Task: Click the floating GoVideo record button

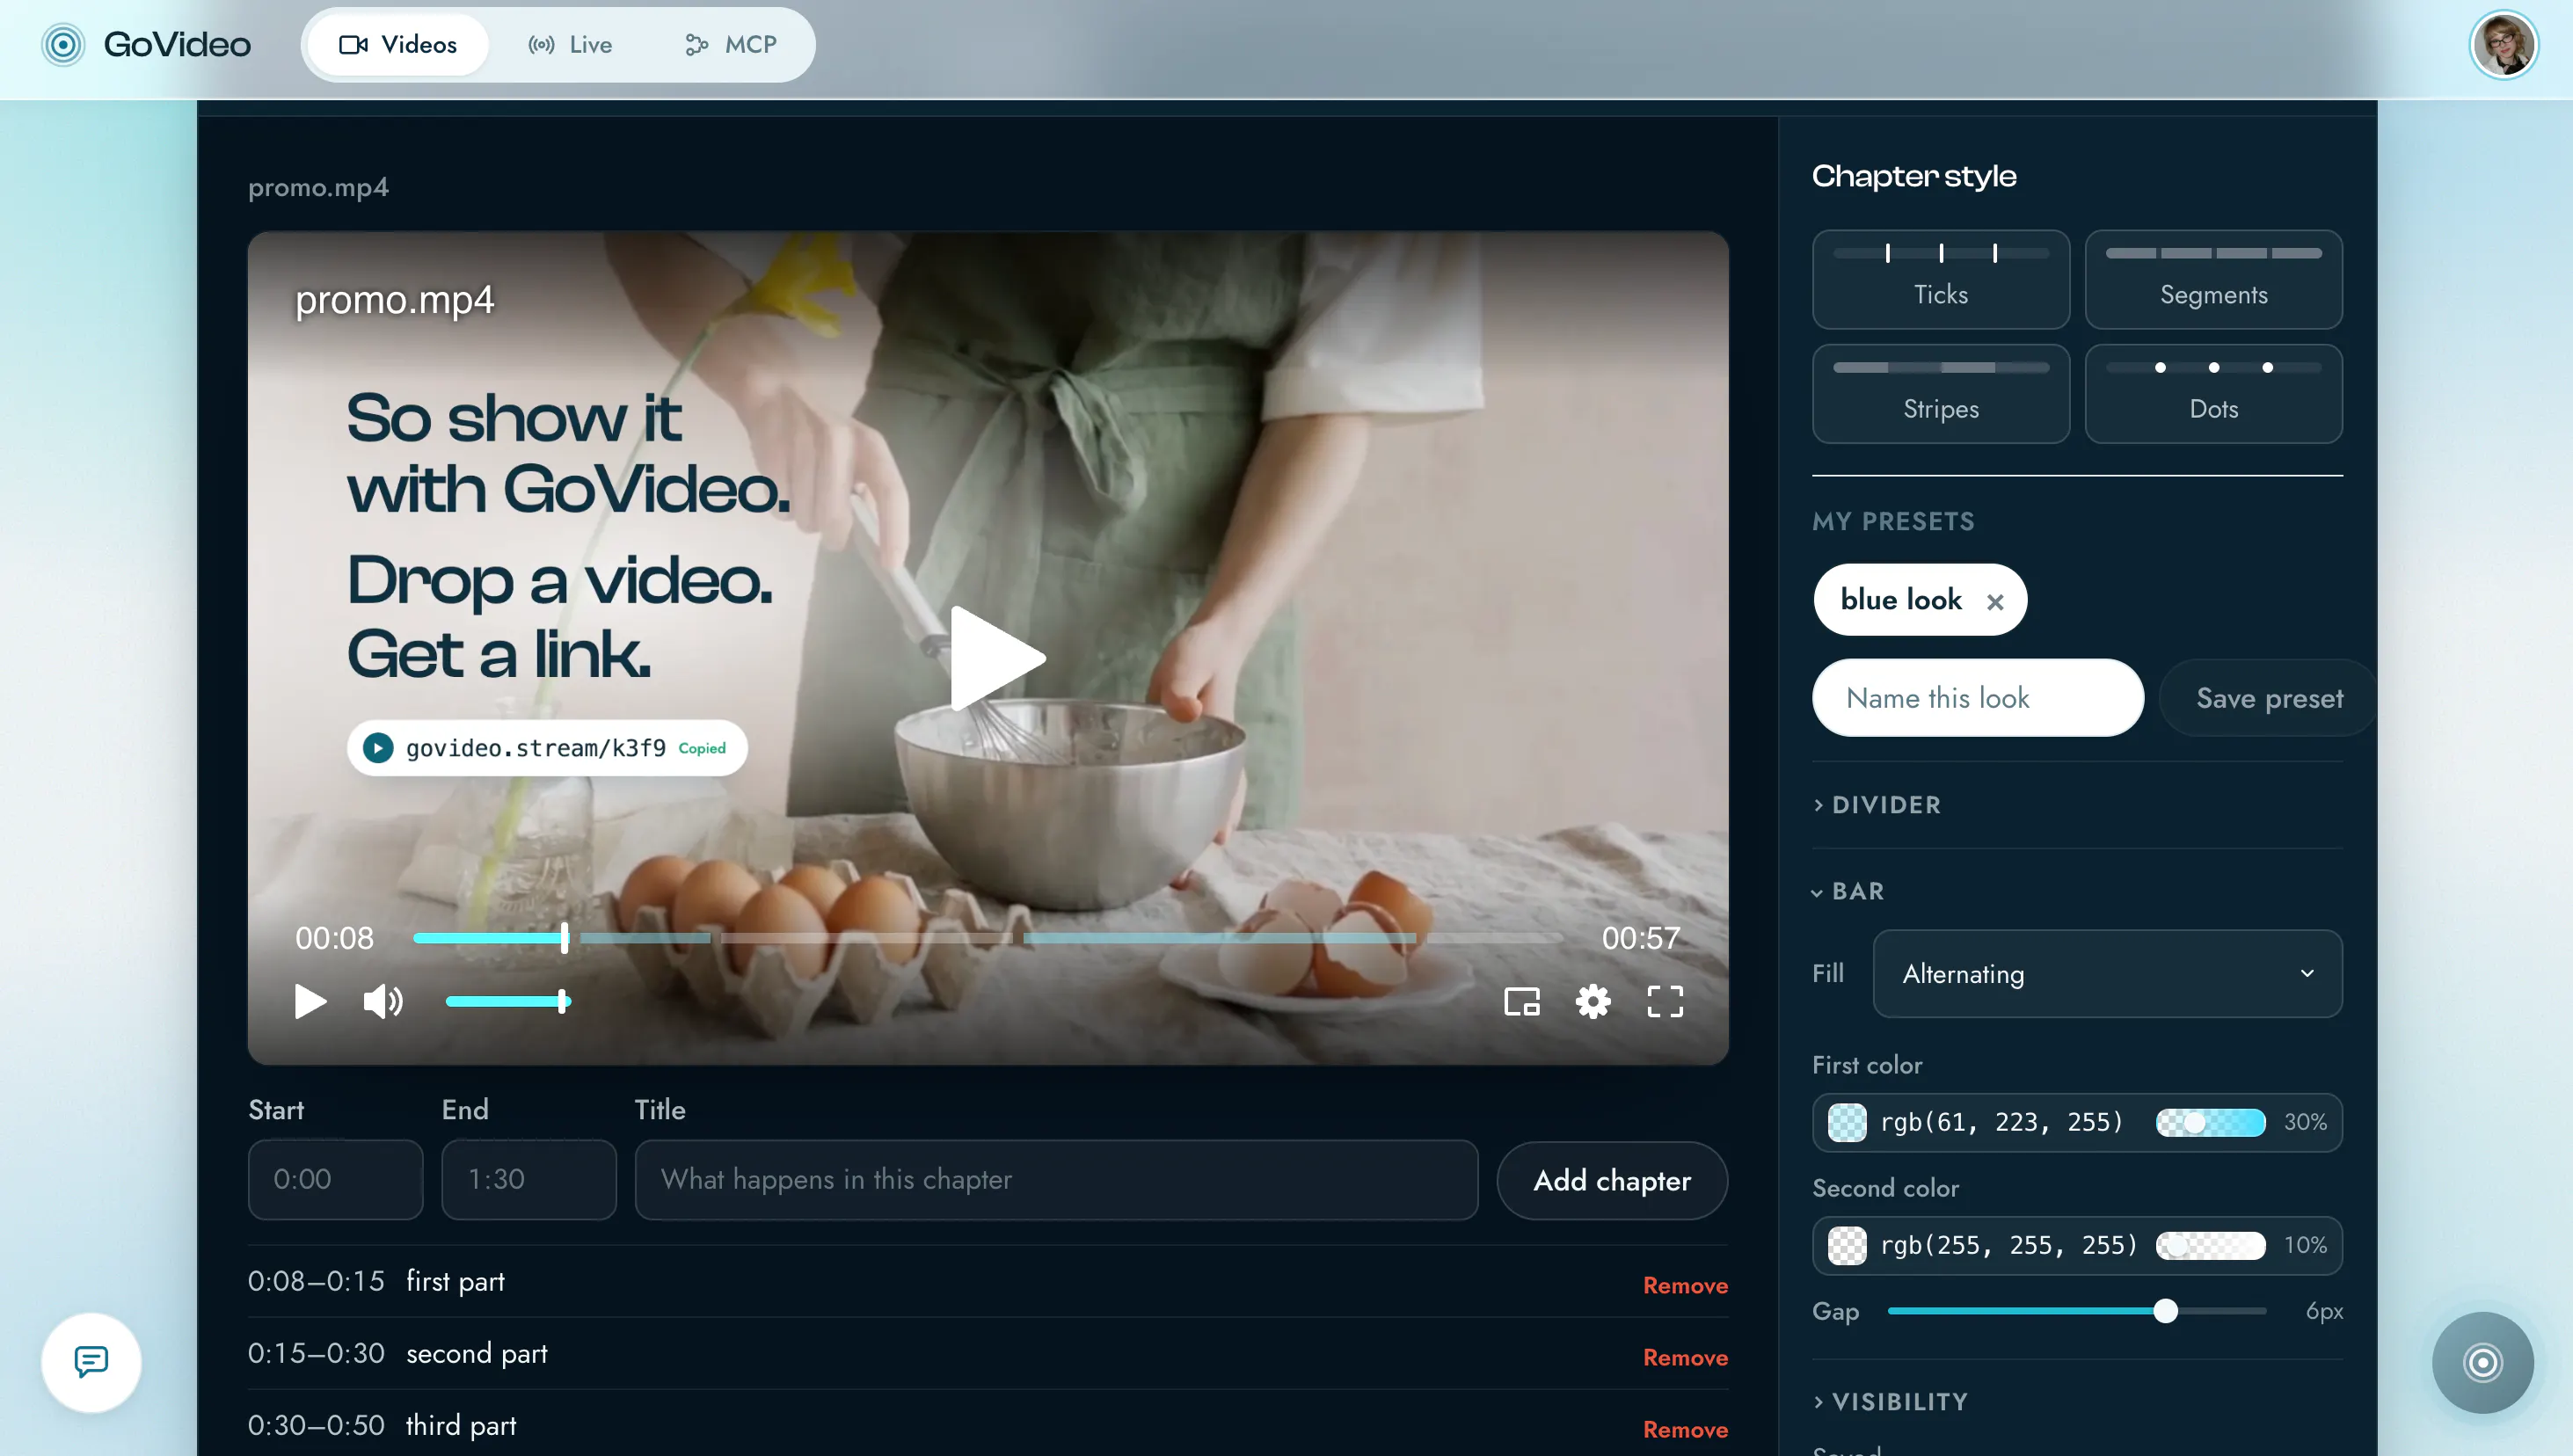Action: pos(2482,1362)
